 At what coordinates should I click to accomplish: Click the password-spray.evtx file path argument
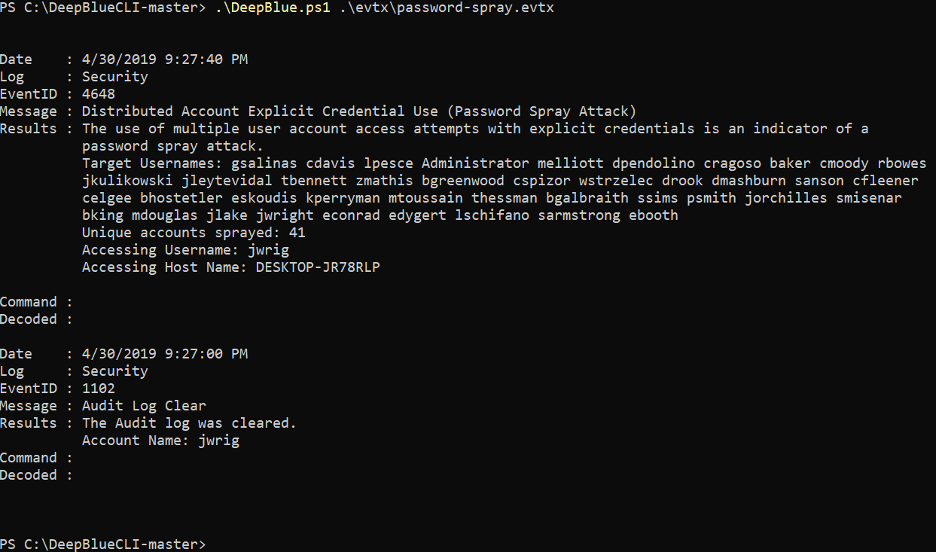(x=447, y=8)
